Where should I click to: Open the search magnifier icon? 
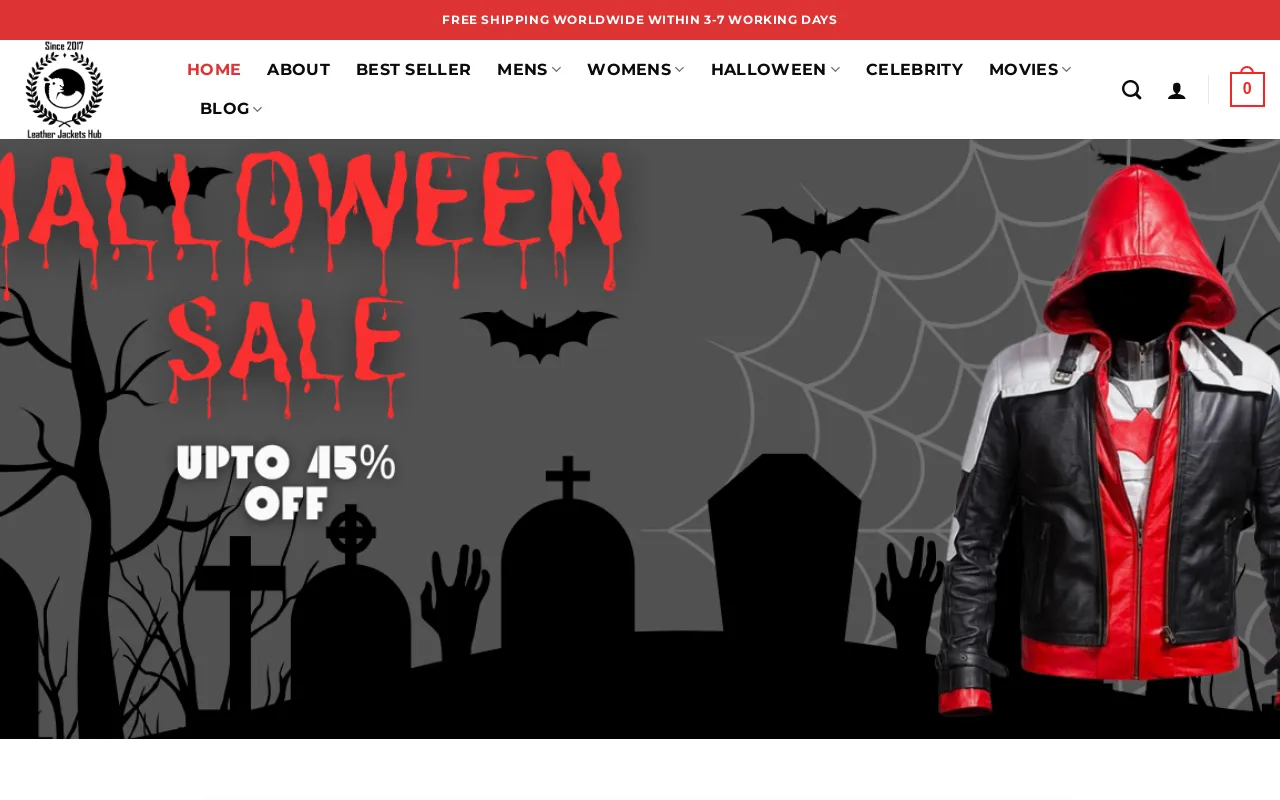(x=1131, y=90)
